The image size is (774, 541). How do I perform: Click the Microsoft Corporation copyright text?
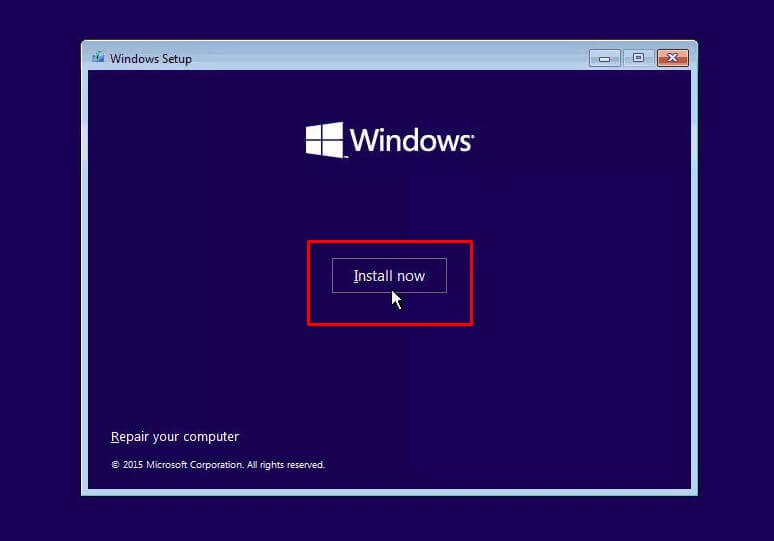[x=218, y=464]
